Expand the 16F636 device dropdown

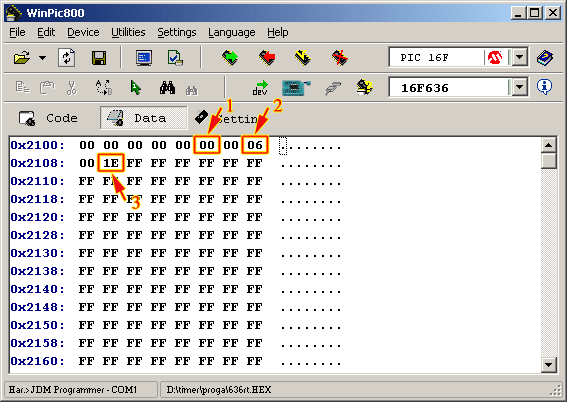click(x=520, y=87)
